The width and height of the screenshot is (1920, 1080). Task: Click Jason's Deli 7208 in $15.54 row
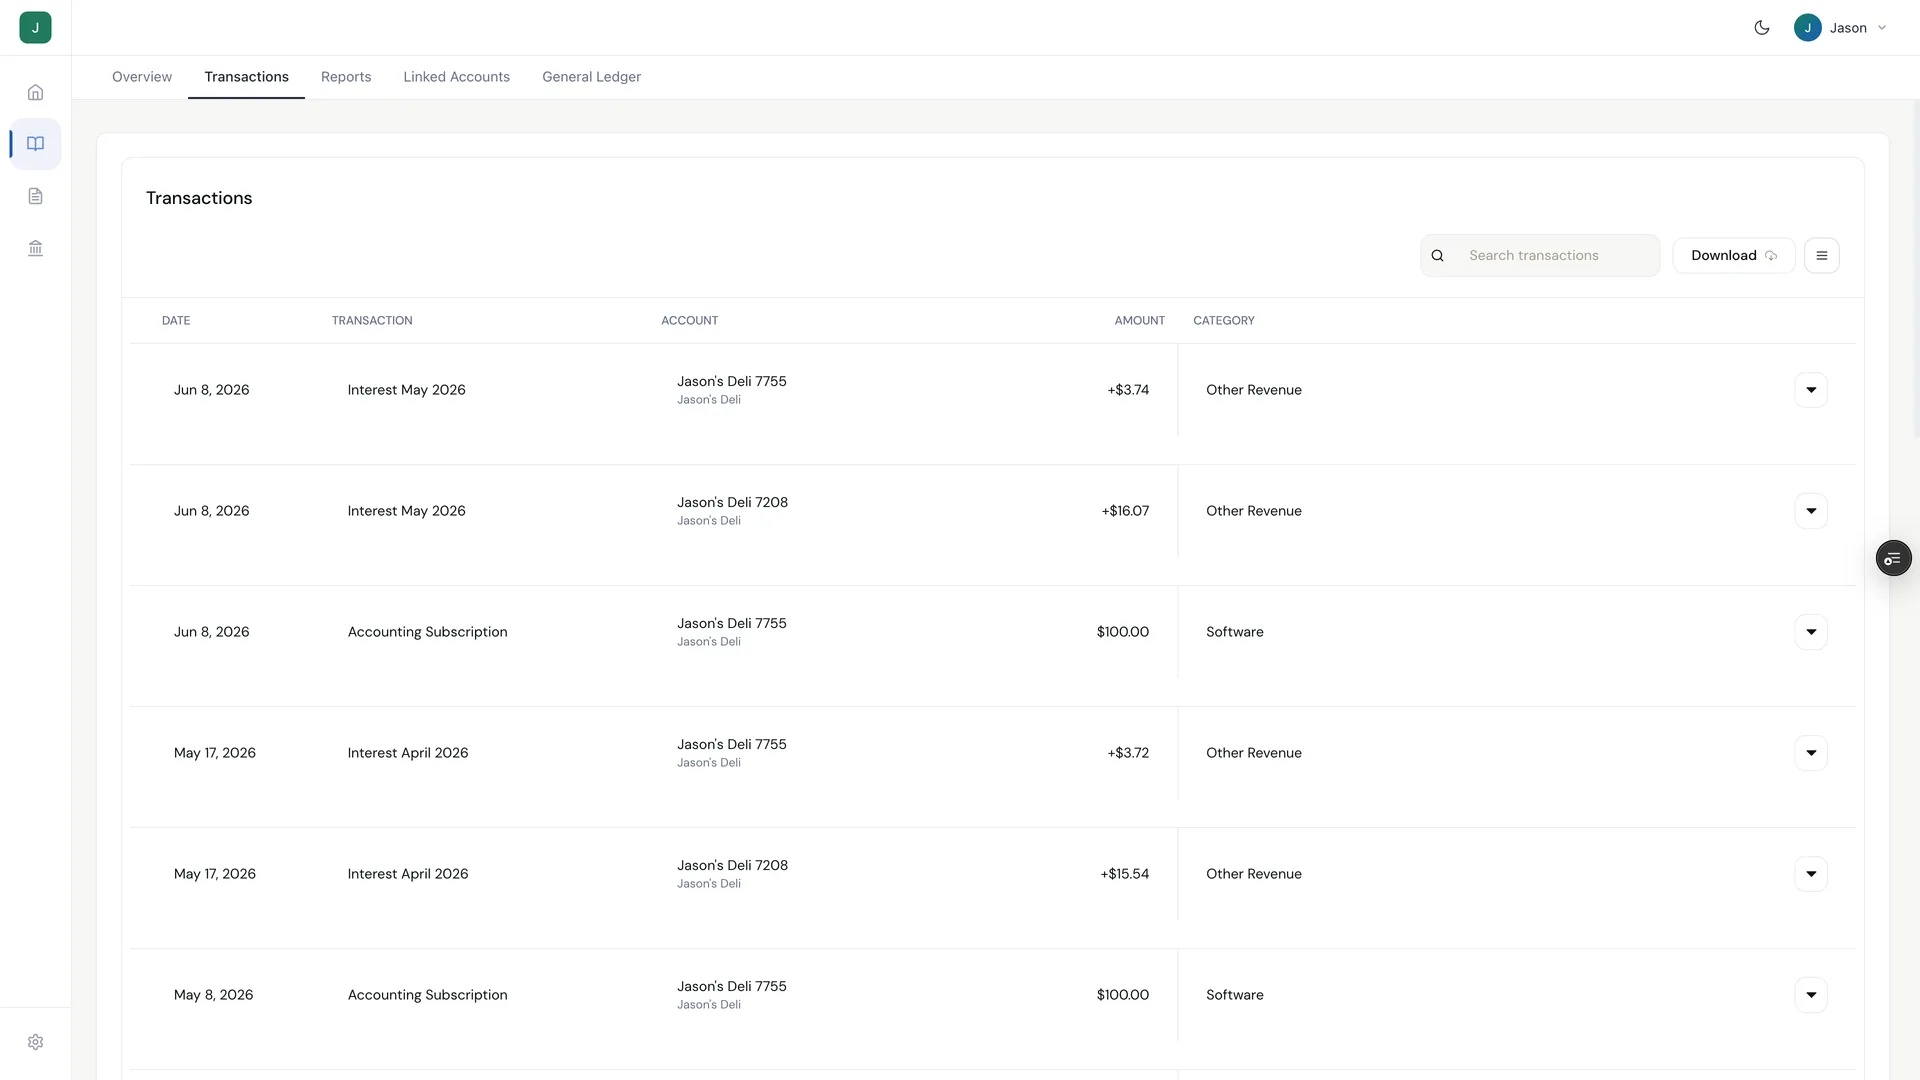(x=732, y=865)
